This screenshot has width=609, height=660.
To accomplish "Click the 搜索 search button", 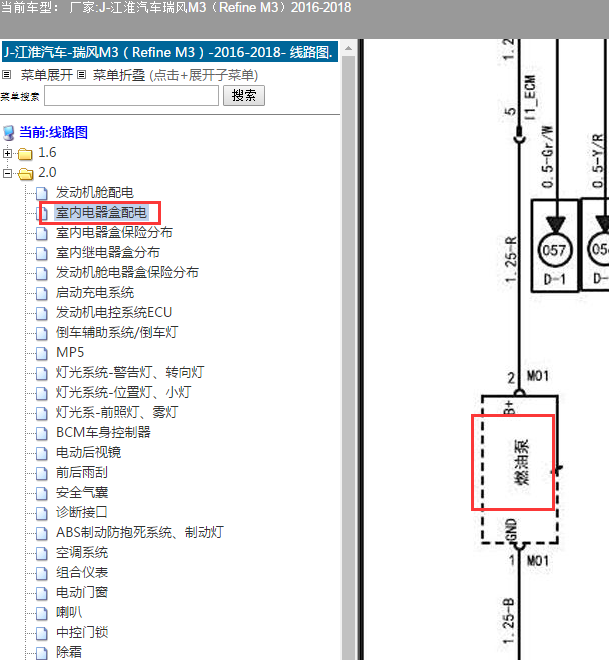I will tap(244, 96).
